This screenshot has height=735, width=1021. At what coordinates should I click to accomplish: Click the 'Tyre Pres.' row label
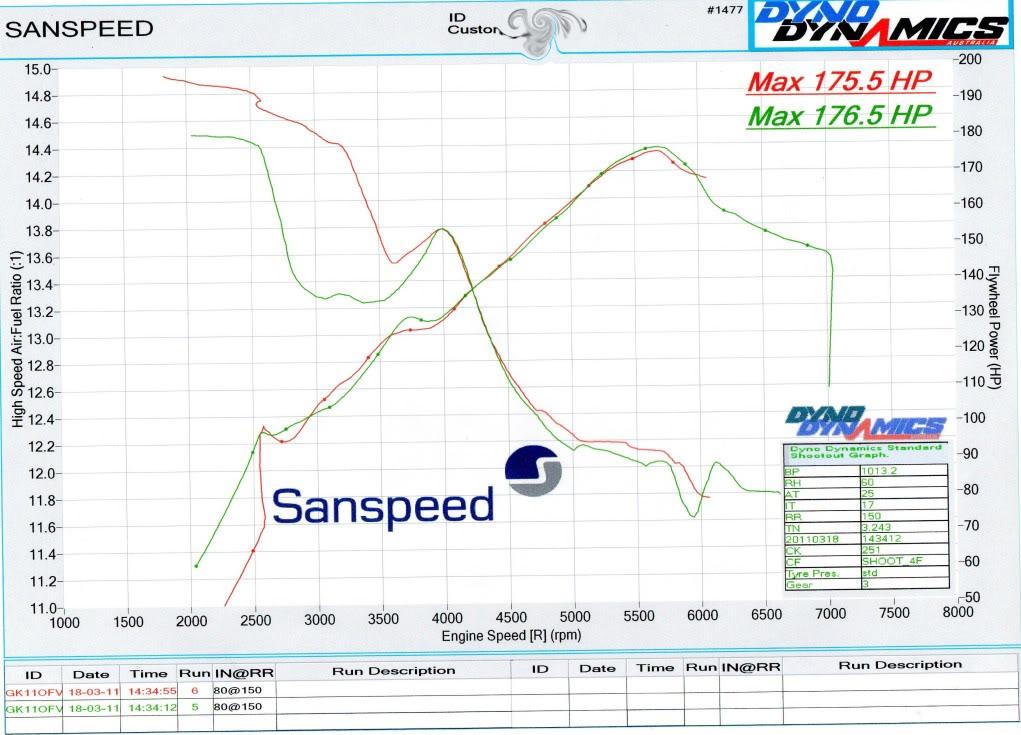click(812, 574)
